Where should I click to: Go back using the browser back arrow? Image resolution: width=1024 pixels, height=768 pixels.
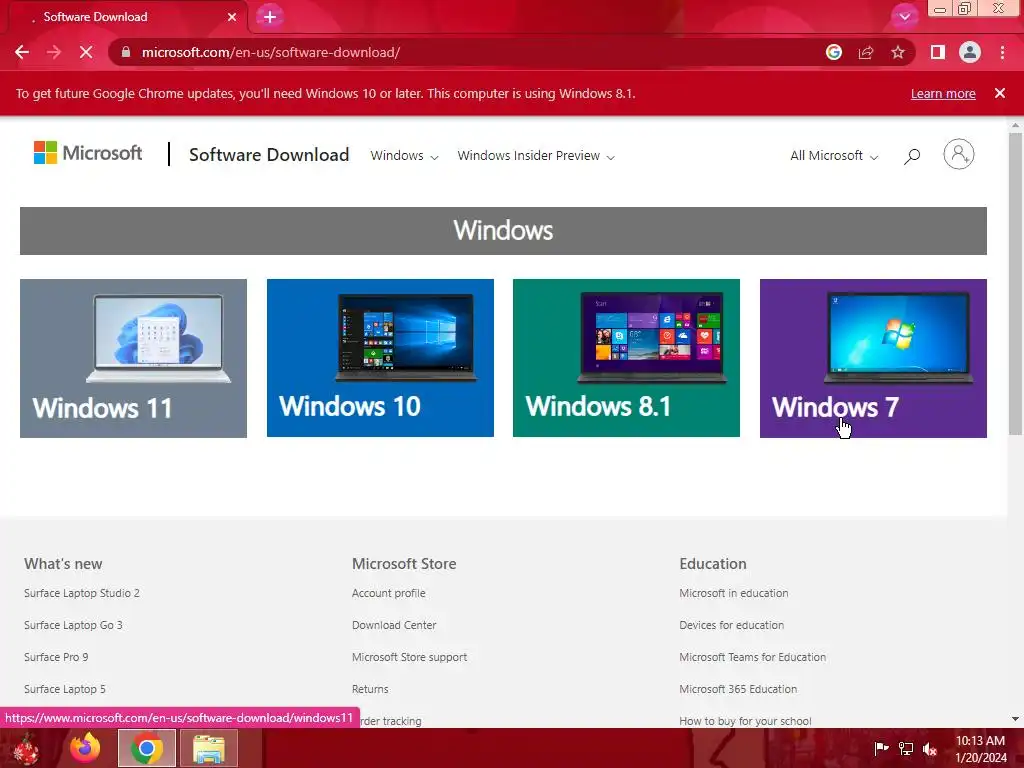(x=22, y=52)
